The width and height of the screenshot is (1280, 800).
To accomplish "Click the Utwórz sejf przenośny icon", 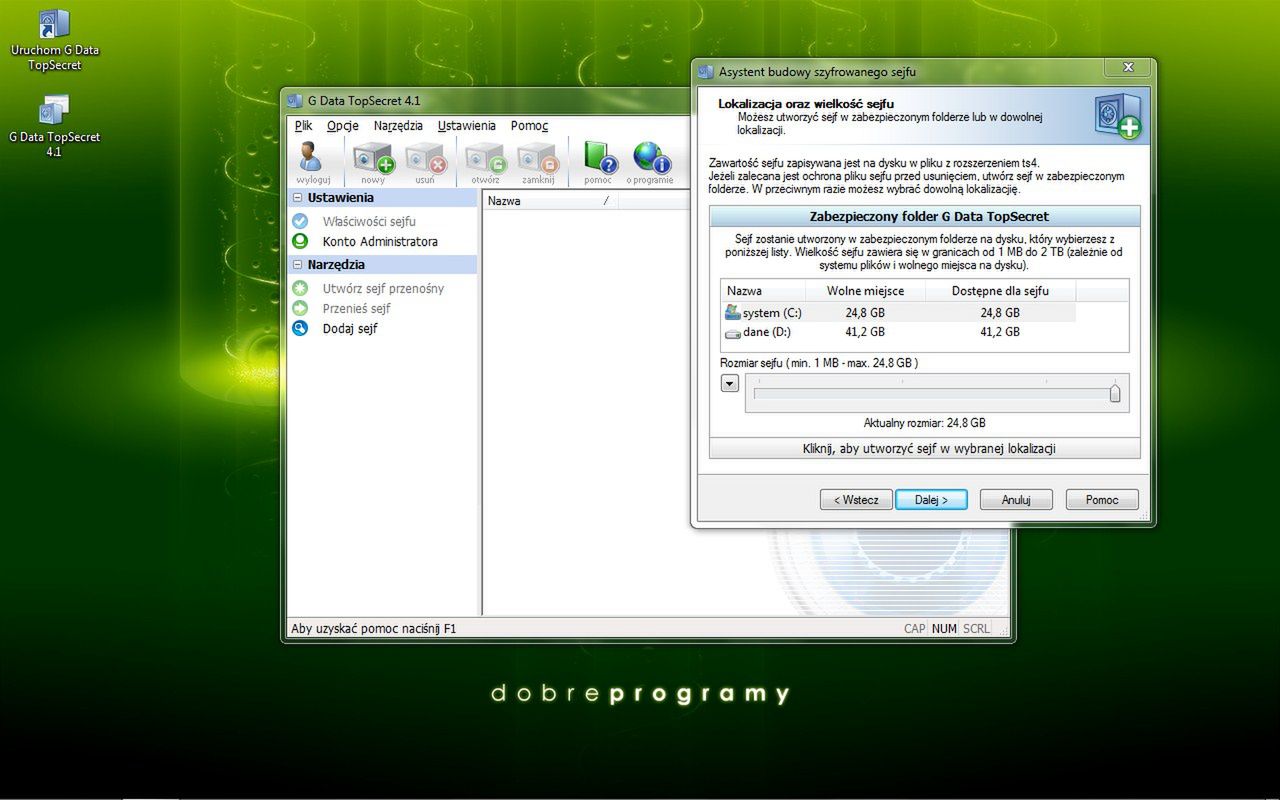I will [x=300, y=288].
